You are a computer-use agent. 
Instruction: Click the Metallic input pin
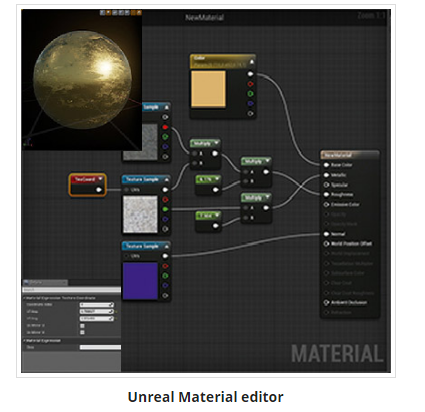pyautogui.click(x=326, y=175)
